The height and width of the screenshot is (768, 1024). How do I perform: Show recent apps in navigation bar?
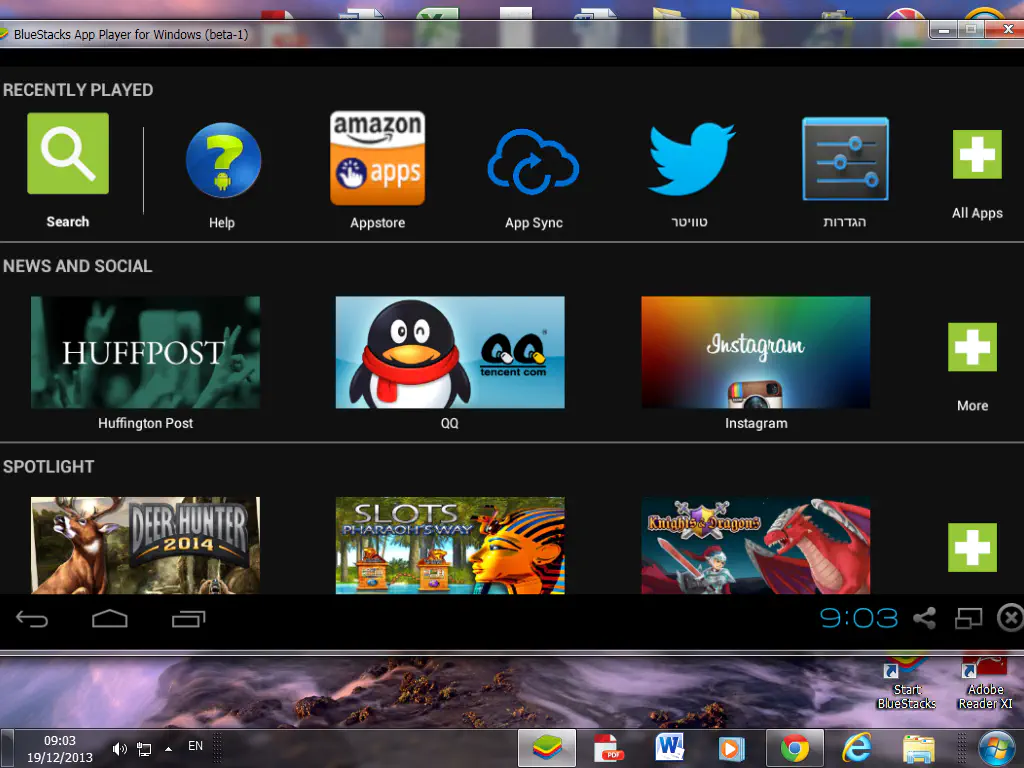click(188, 620)
